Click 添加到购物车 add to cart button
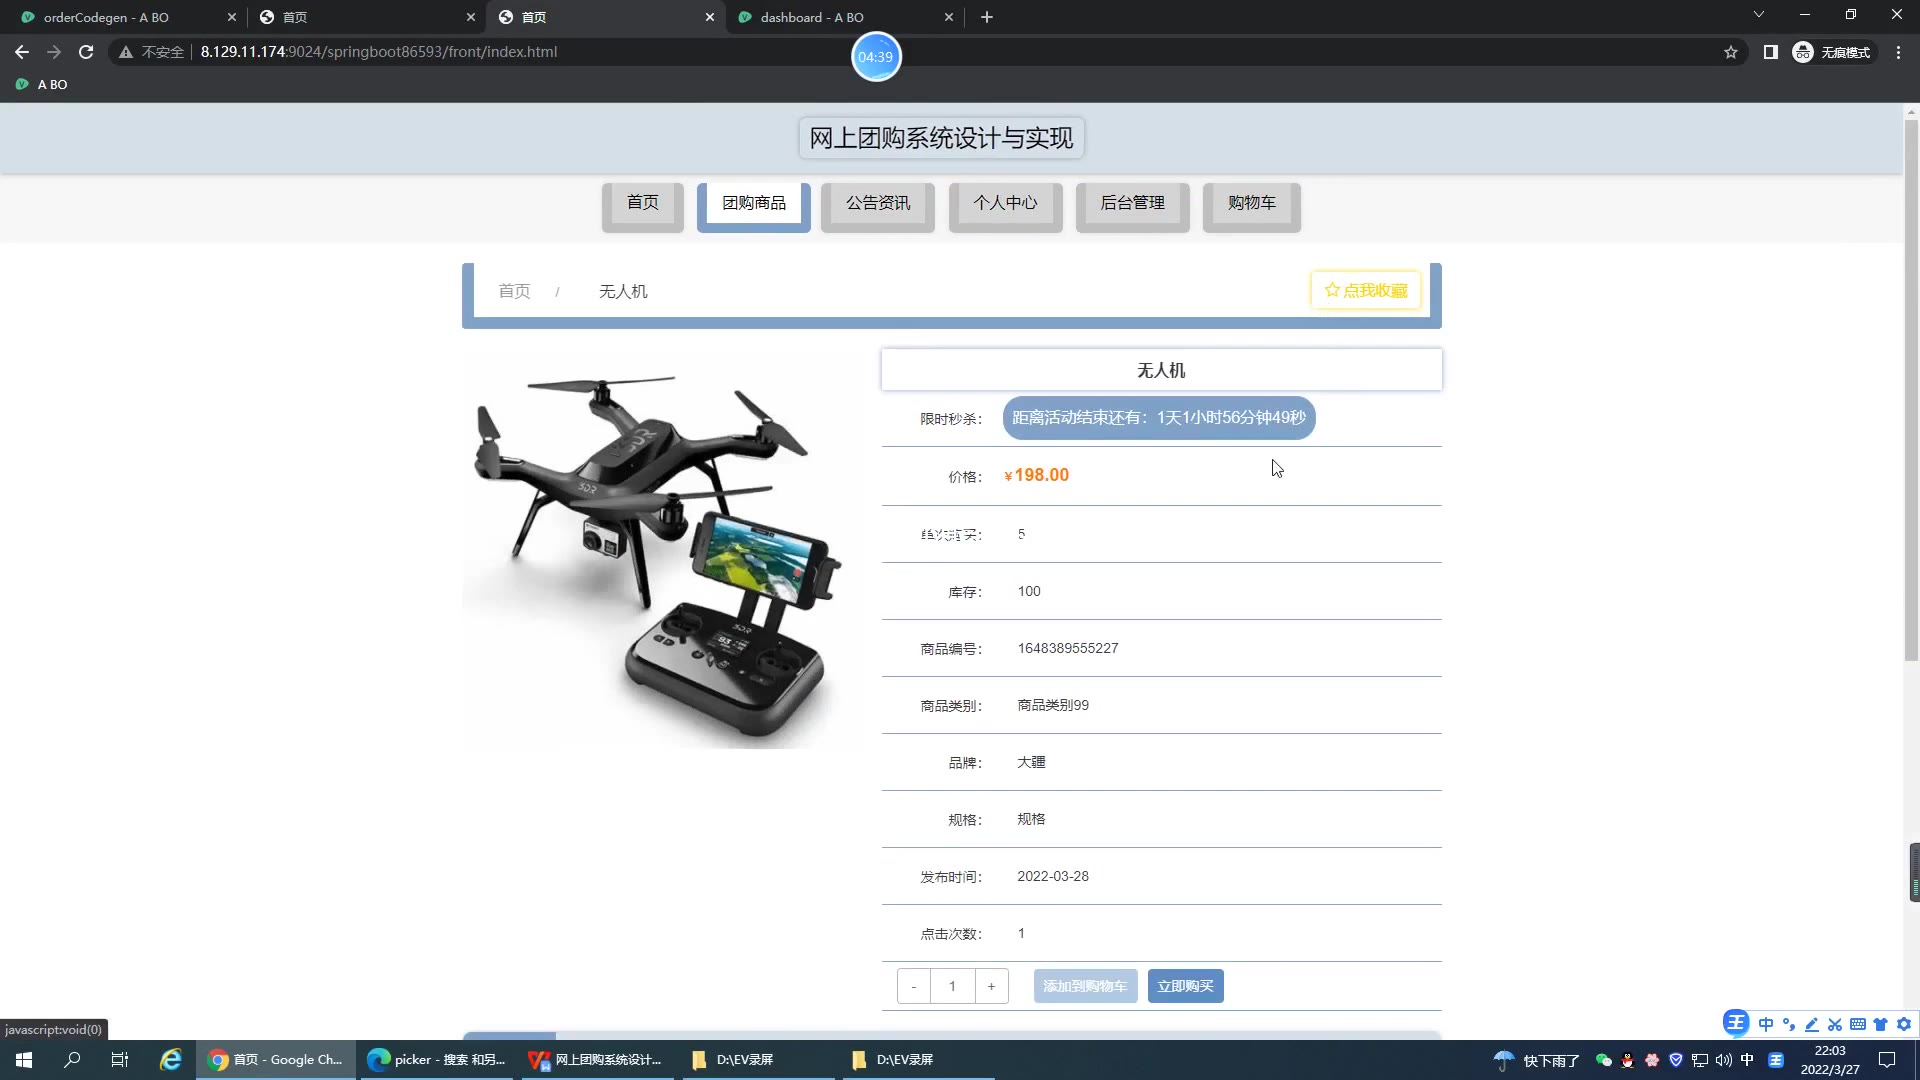Viewport: 1920px width, 1080px height. click(x=1085, y=986)
